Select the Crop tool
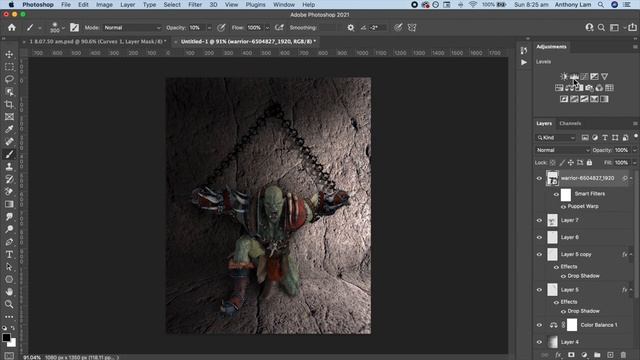The height and width of the screenshot is (360, 640). [x=9, y=104]
